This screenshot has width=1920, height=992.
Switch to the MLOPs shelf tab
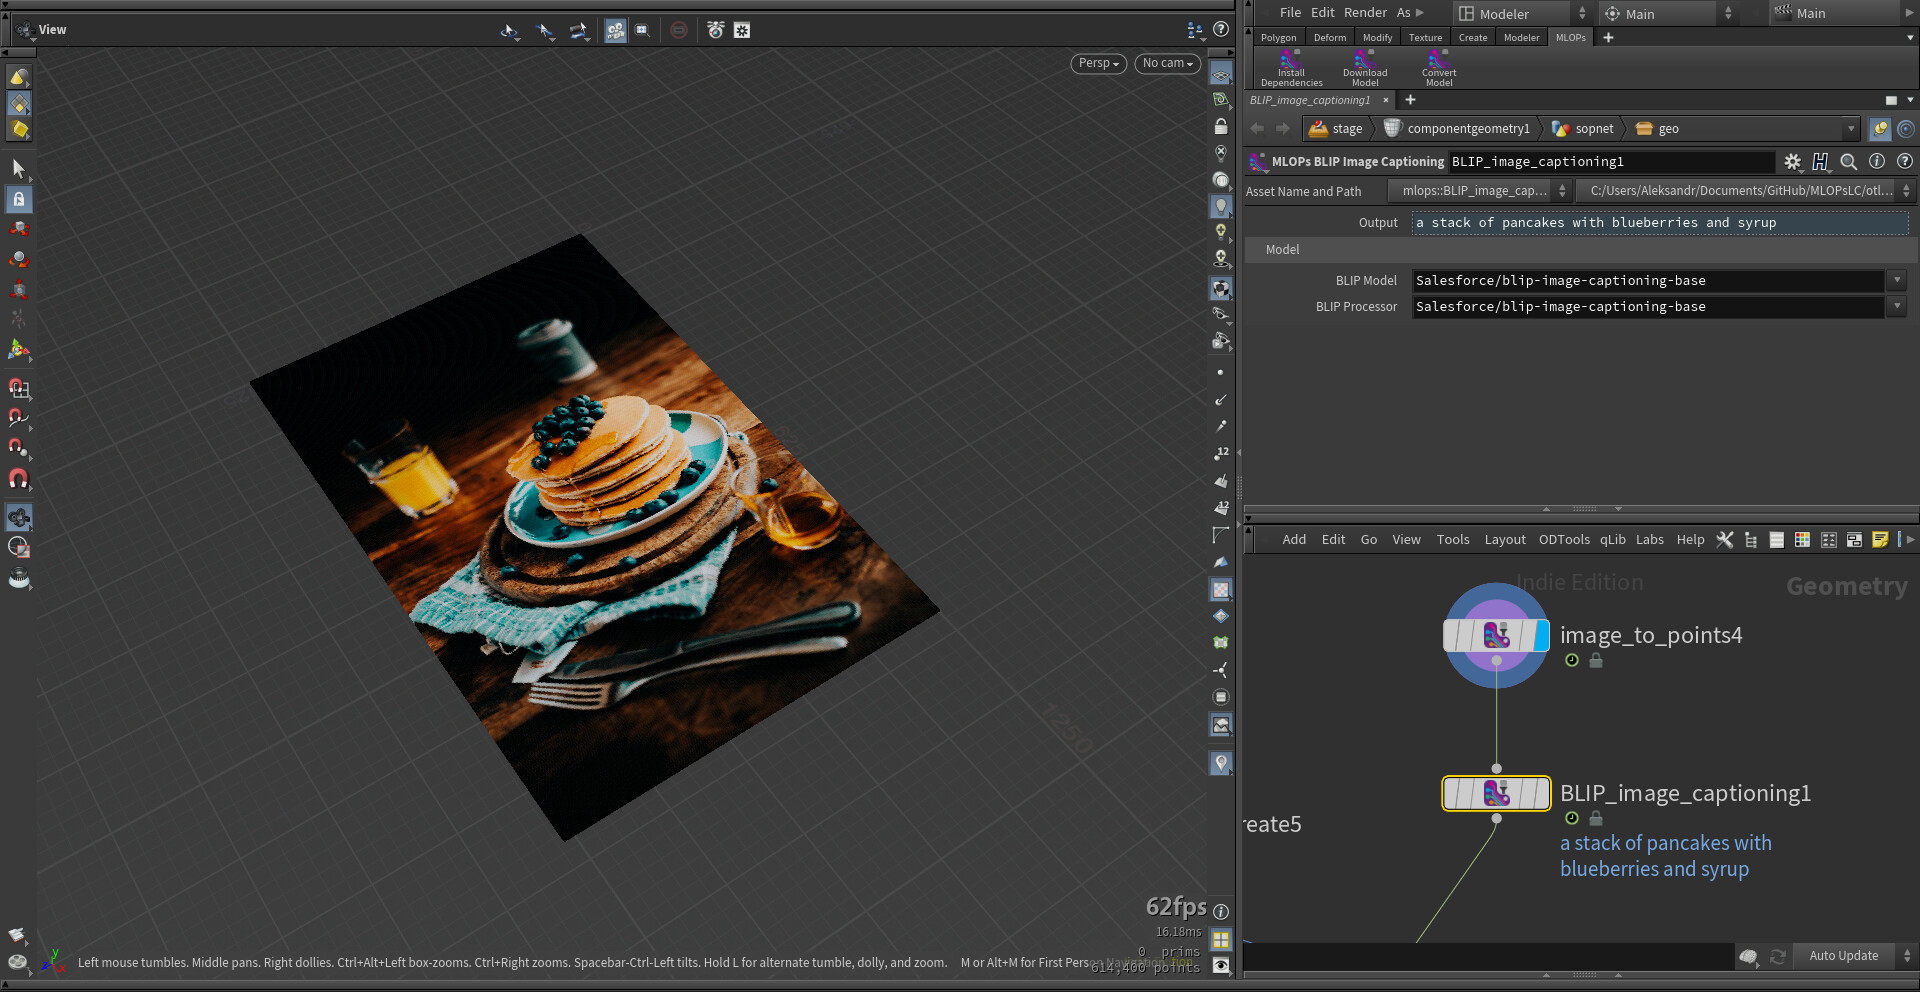pyautogui.click(x=1570, y=38)
